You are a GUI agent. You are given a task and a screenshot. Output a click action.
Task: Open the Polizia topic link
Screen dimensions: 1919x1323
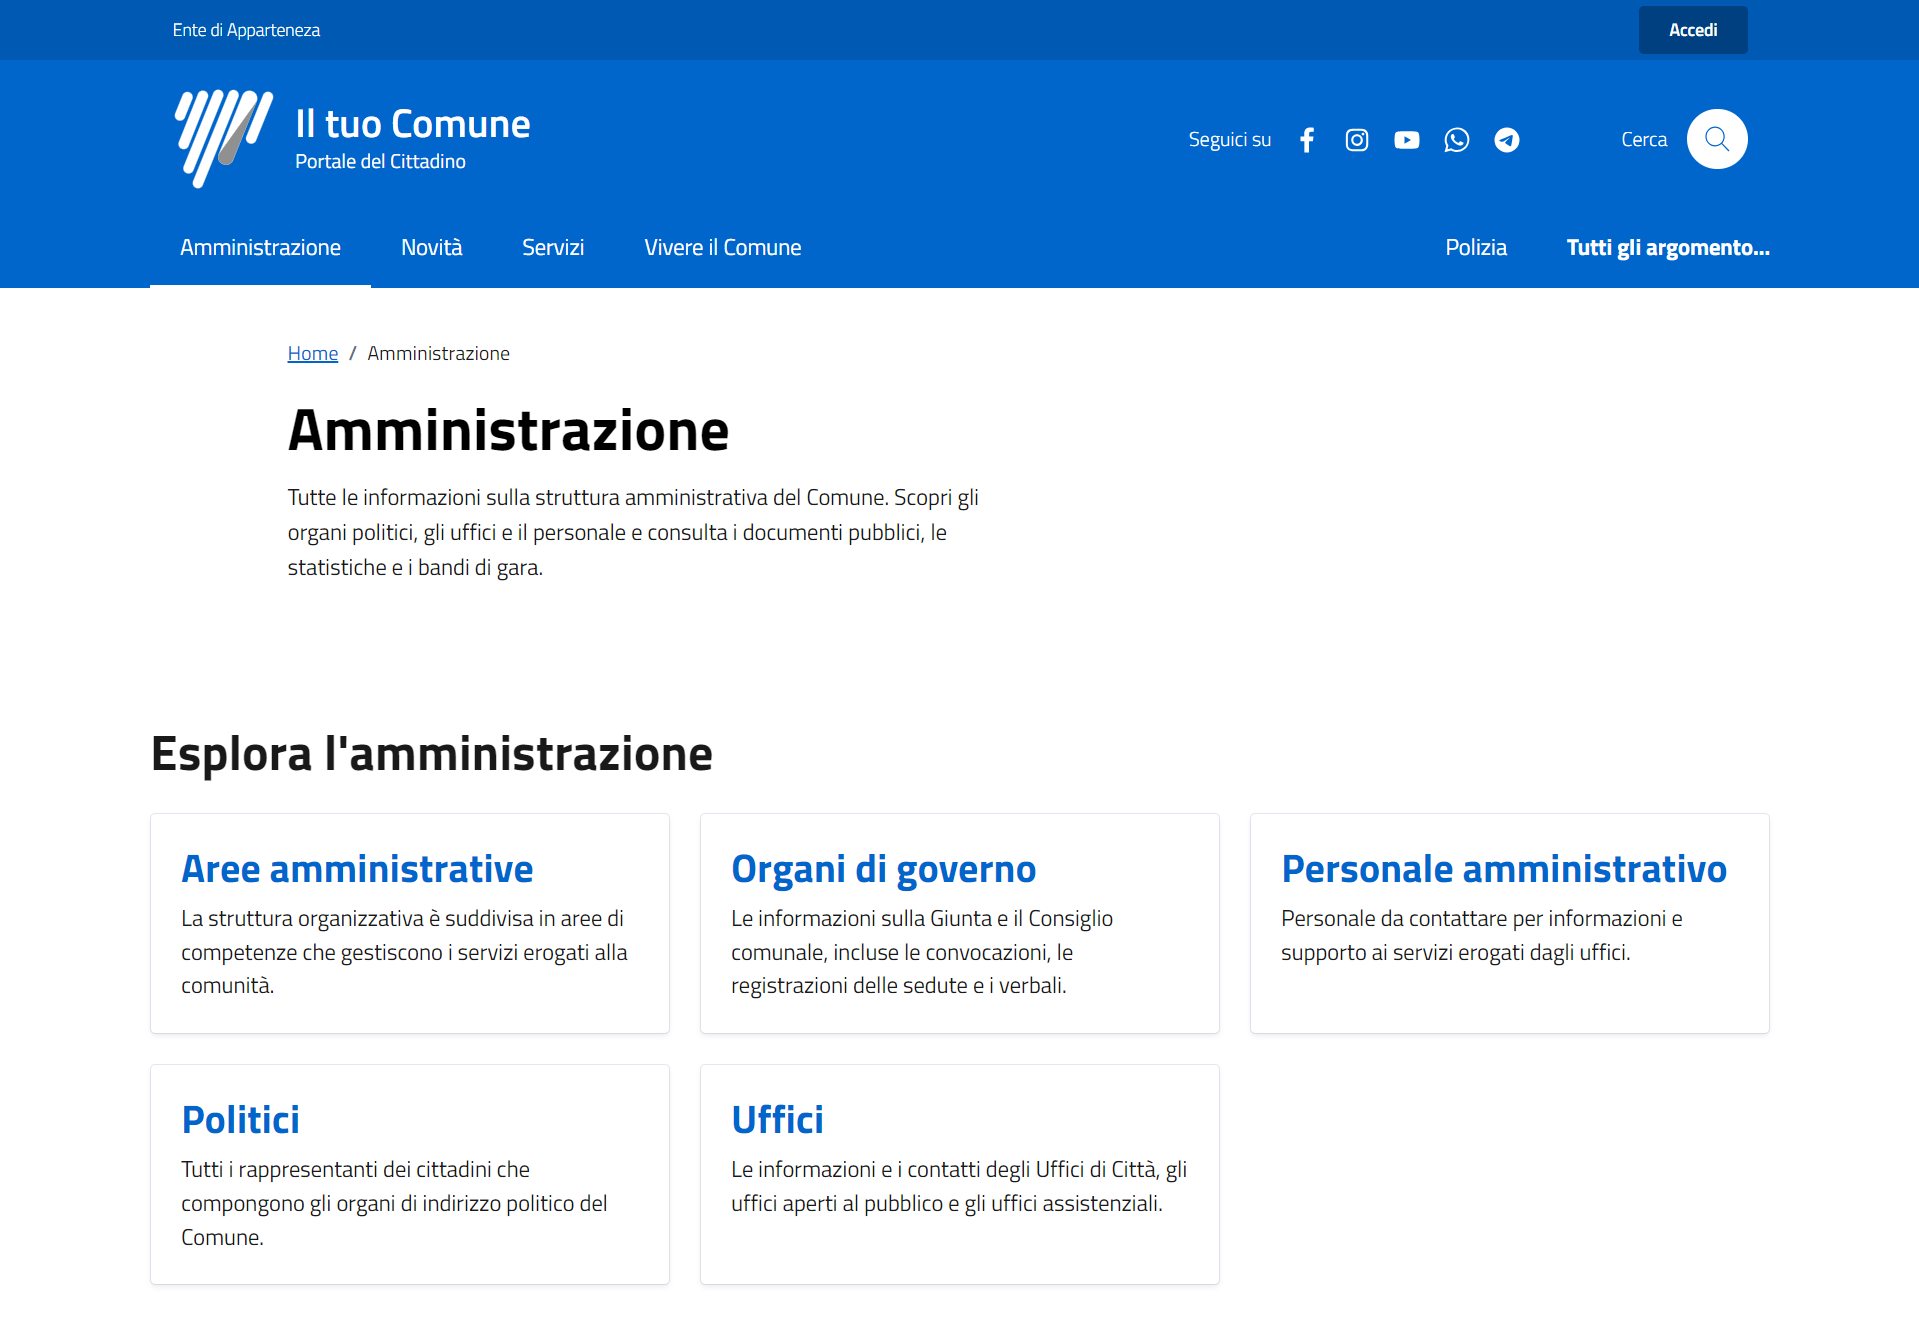tap(1475, 248)
